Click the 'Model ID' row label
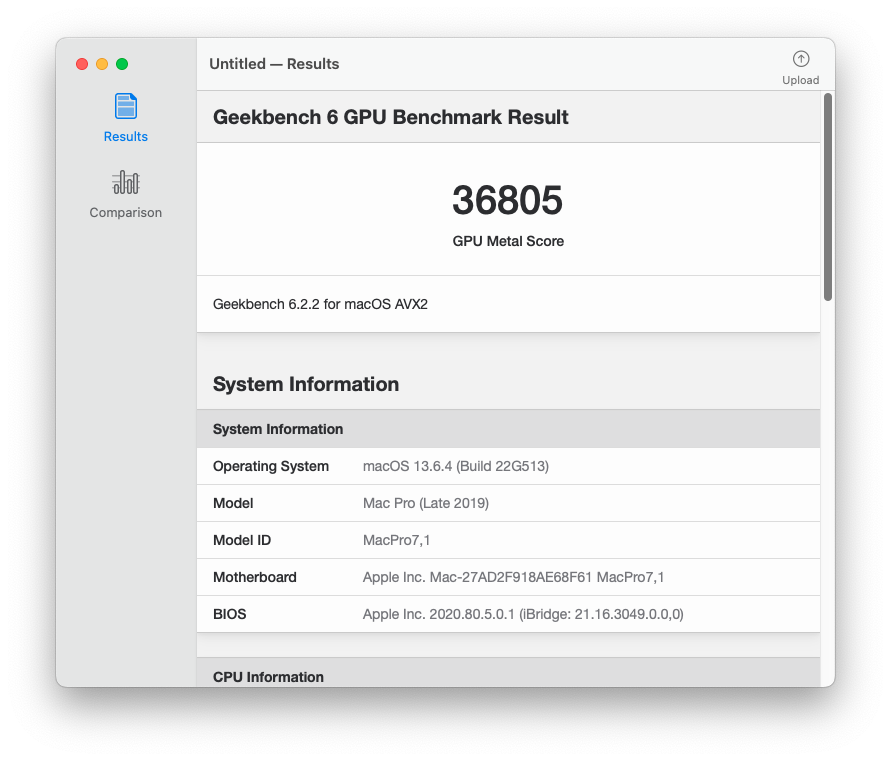The height and width of the screenshot is (761, 891). (x=242, y=540)
